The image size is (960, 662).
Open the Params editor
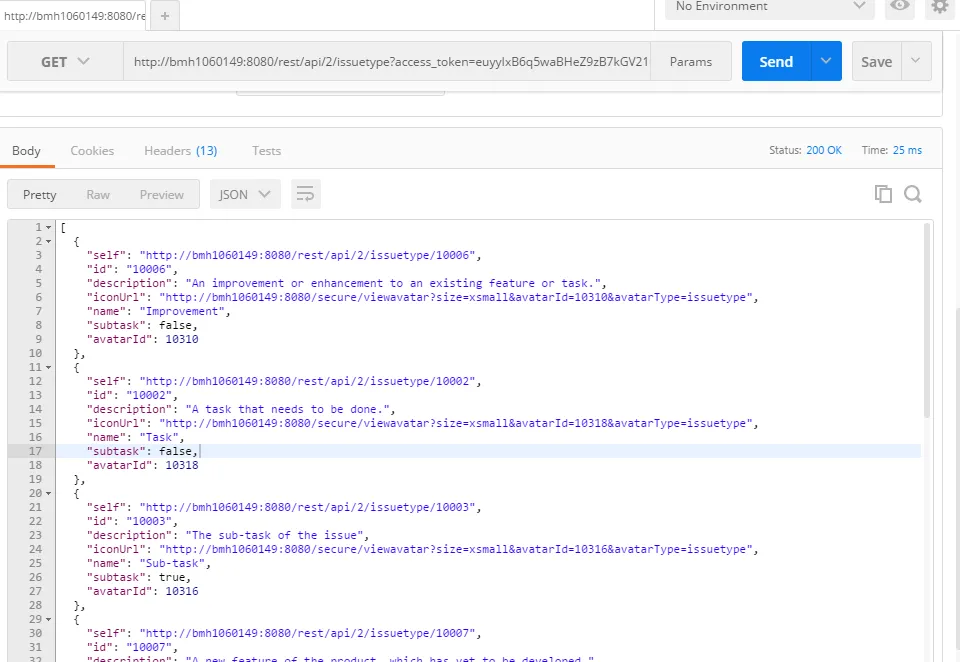tap(691, 61)
